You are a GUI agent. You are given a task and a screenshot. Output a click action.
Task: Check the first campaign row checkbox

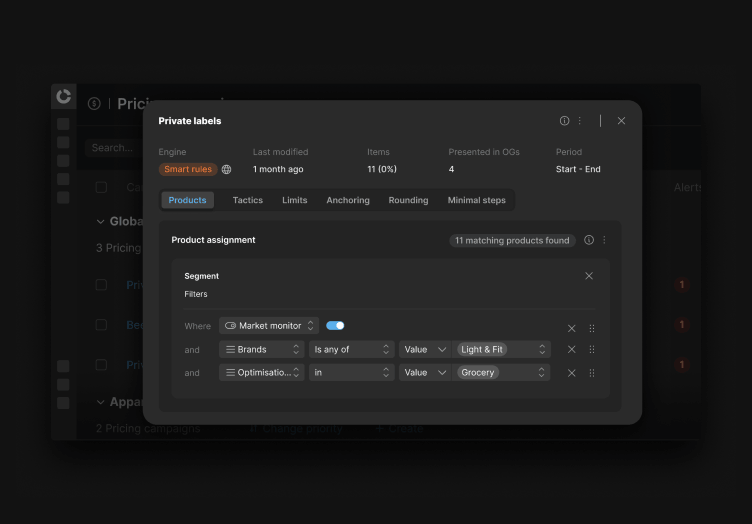(101, 285)
